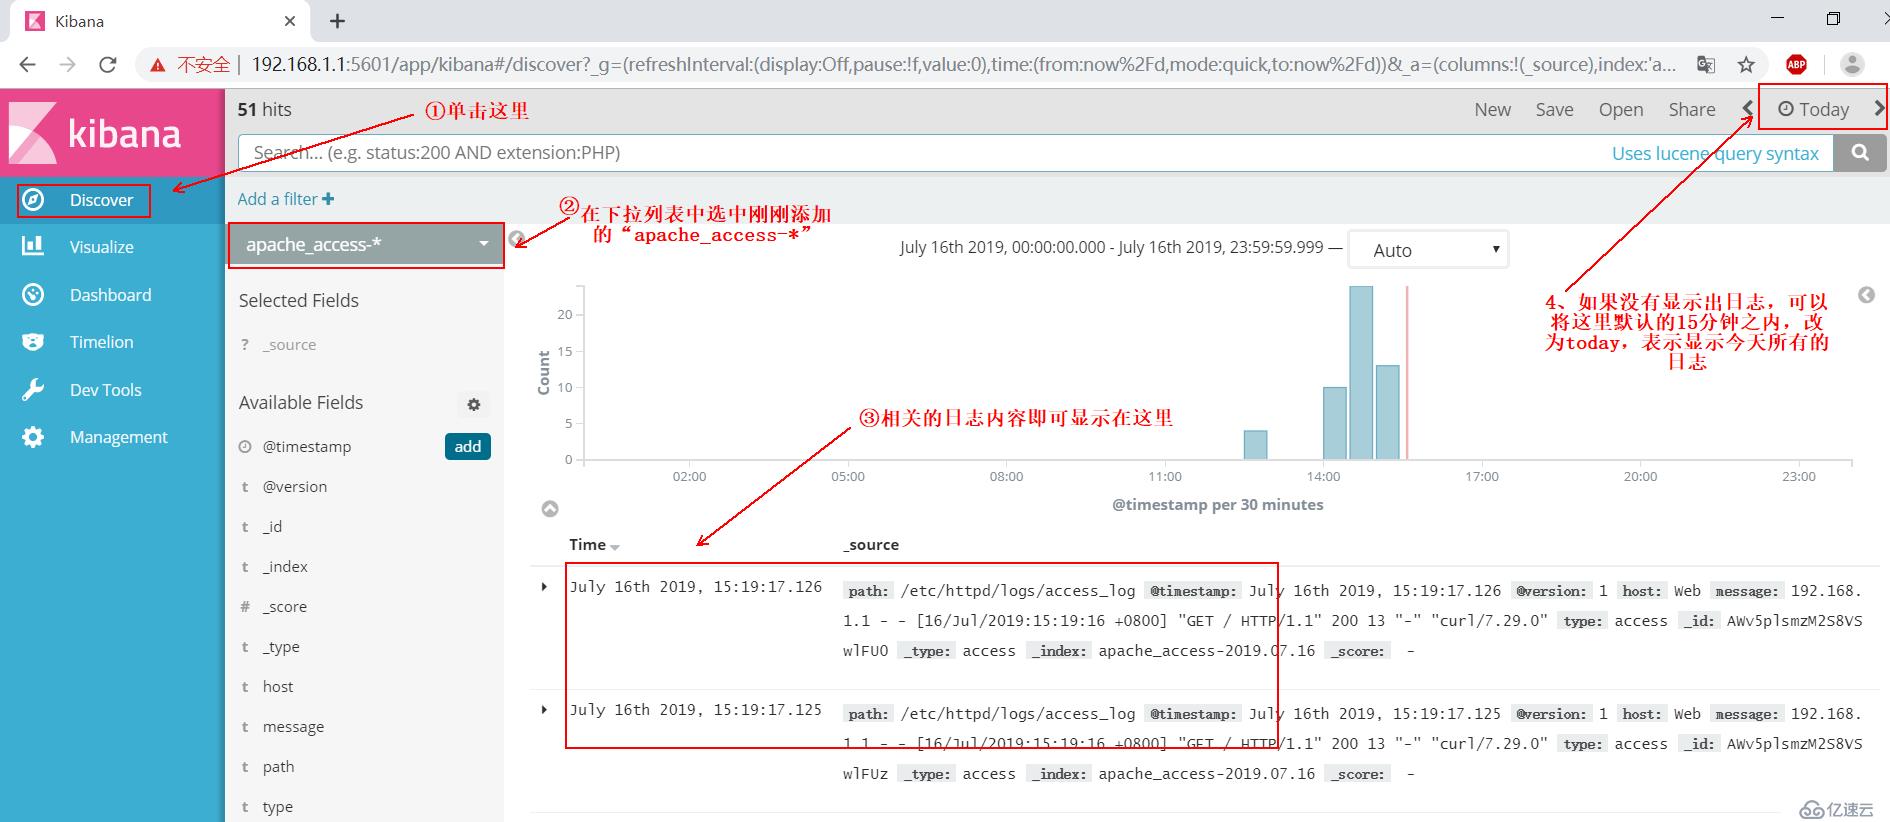Click New in the top menu
The image size is (1890, 822).
pyautogui.click(x=1492, y=109)
